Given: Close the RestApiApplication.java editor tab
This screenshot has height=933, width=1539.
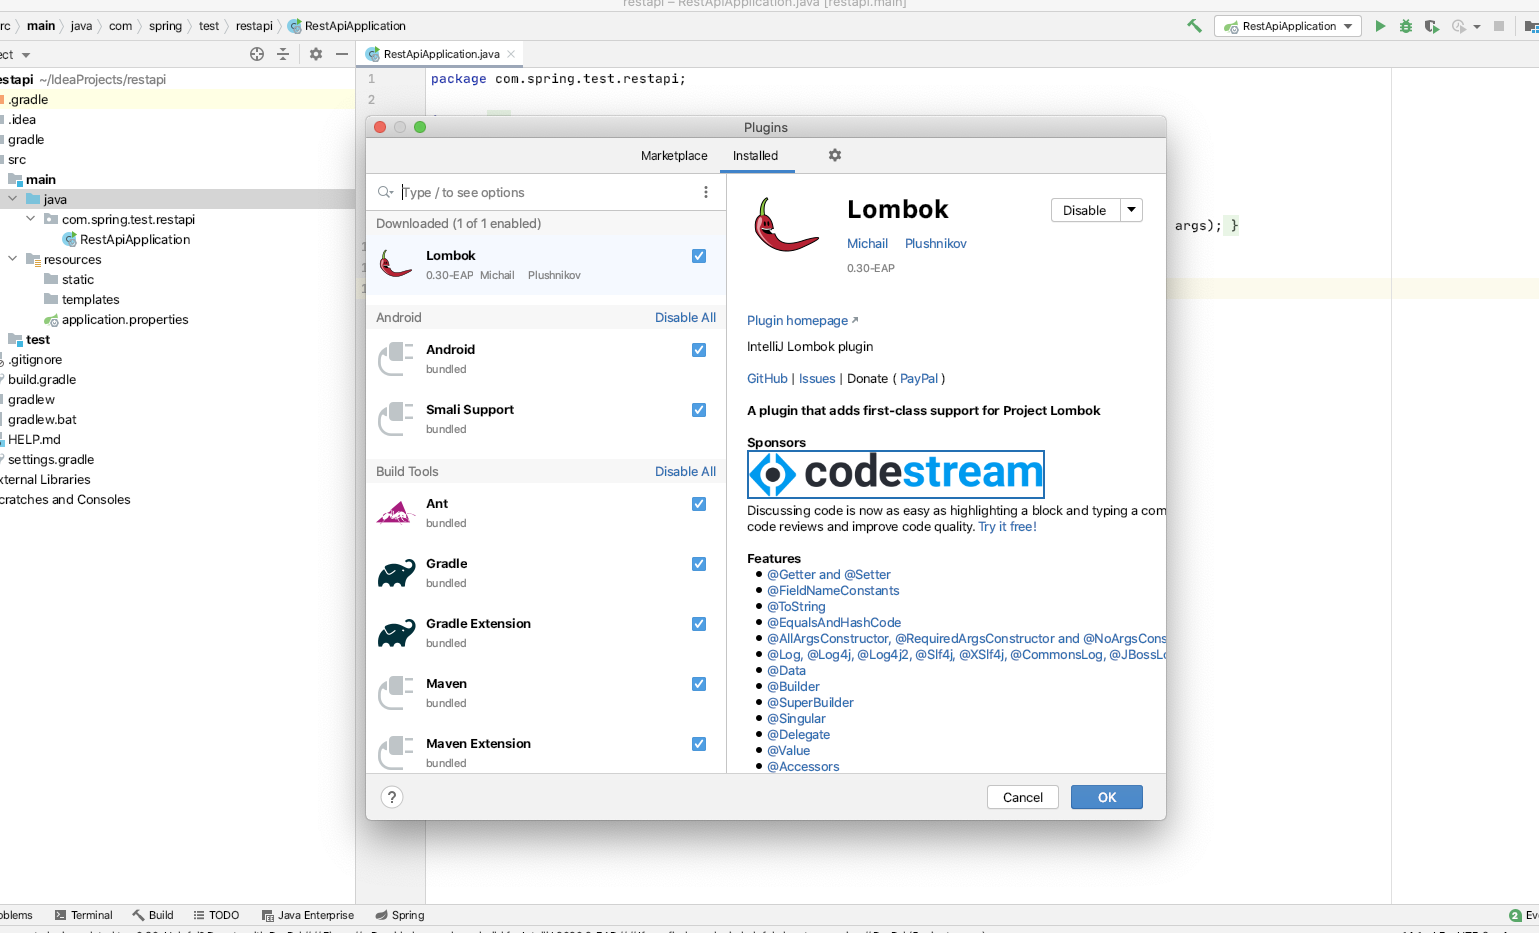Looking at the screenshot, I should [x=512, y=54].
